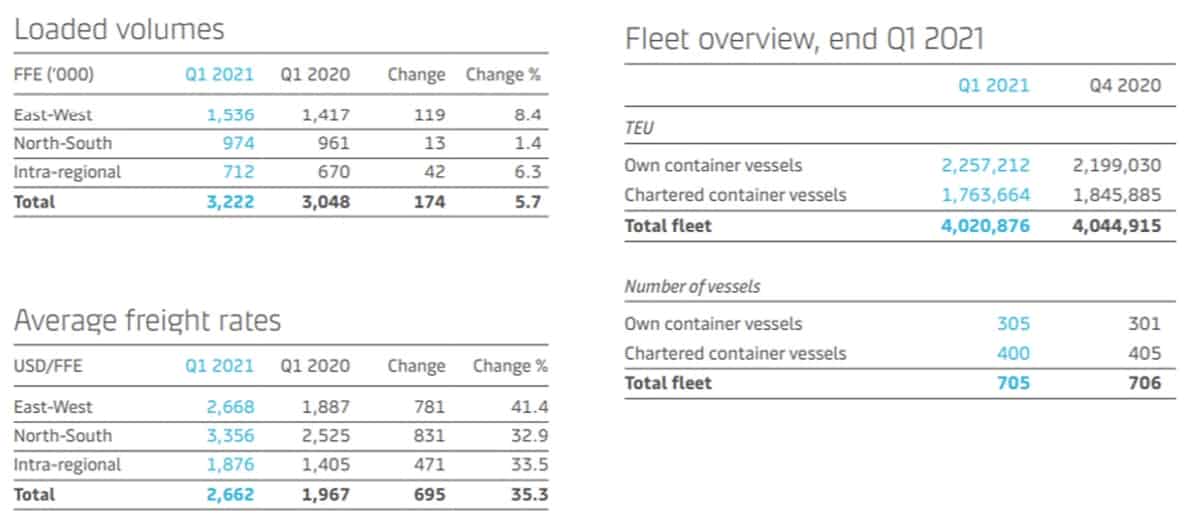Viewport: 1200px width, 514px height.
Task: Click chartered container vessels TEU 1,763,664
Action: tap(985, 195)
